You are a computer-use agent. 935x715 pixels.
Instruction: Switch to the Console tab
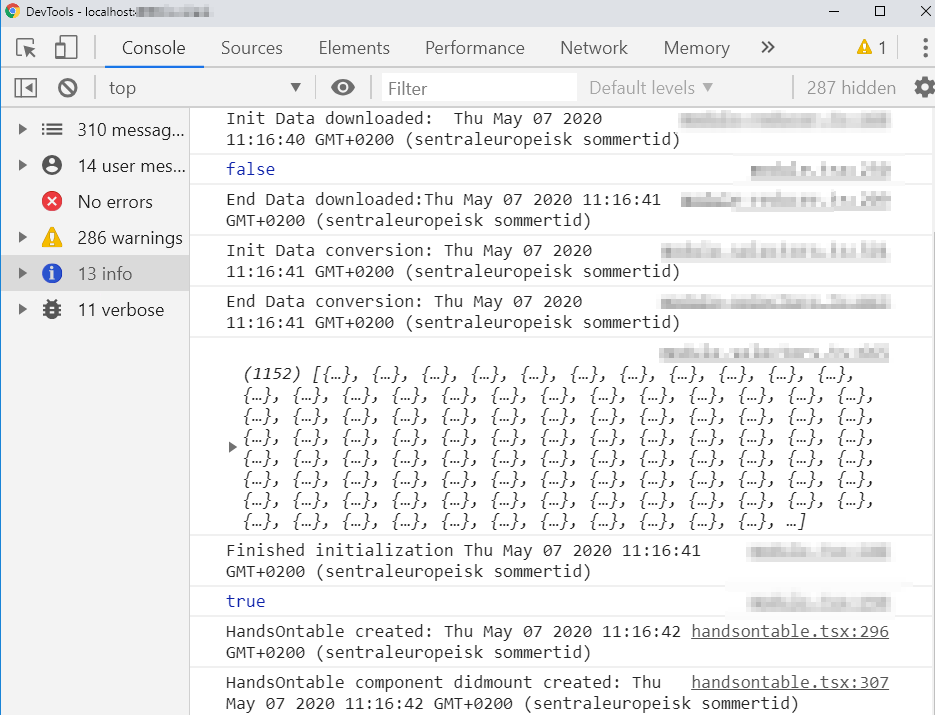point(154,48)
